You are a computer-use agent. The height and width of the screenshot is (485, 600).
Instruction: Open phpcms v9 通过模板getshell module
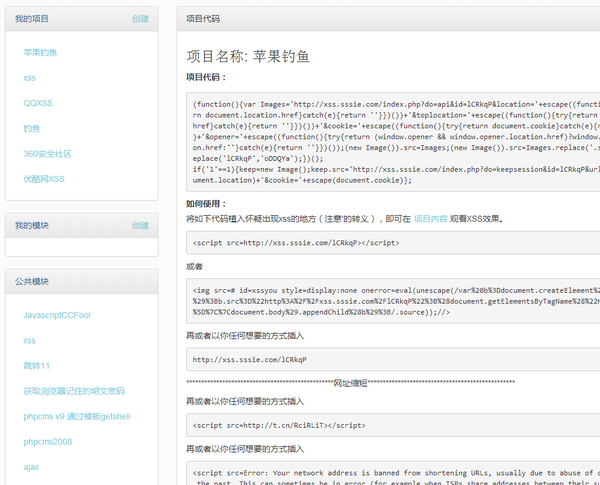pyautogui.click(x=77, y=416)
